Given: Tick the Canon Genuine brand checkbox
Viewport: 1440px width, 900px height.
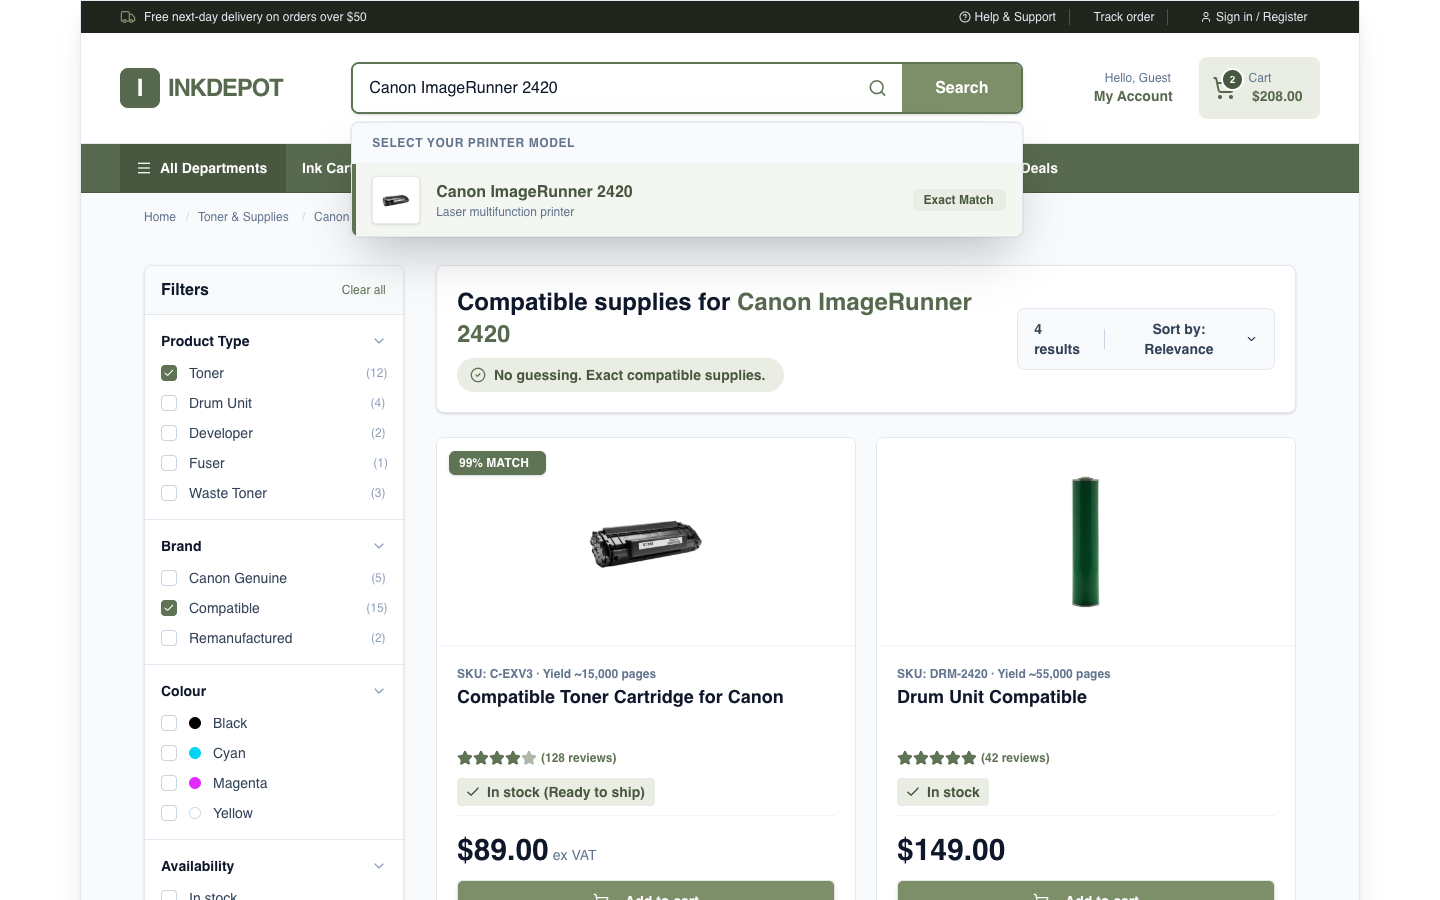Looking at the screenshot, I should (169, 578).
